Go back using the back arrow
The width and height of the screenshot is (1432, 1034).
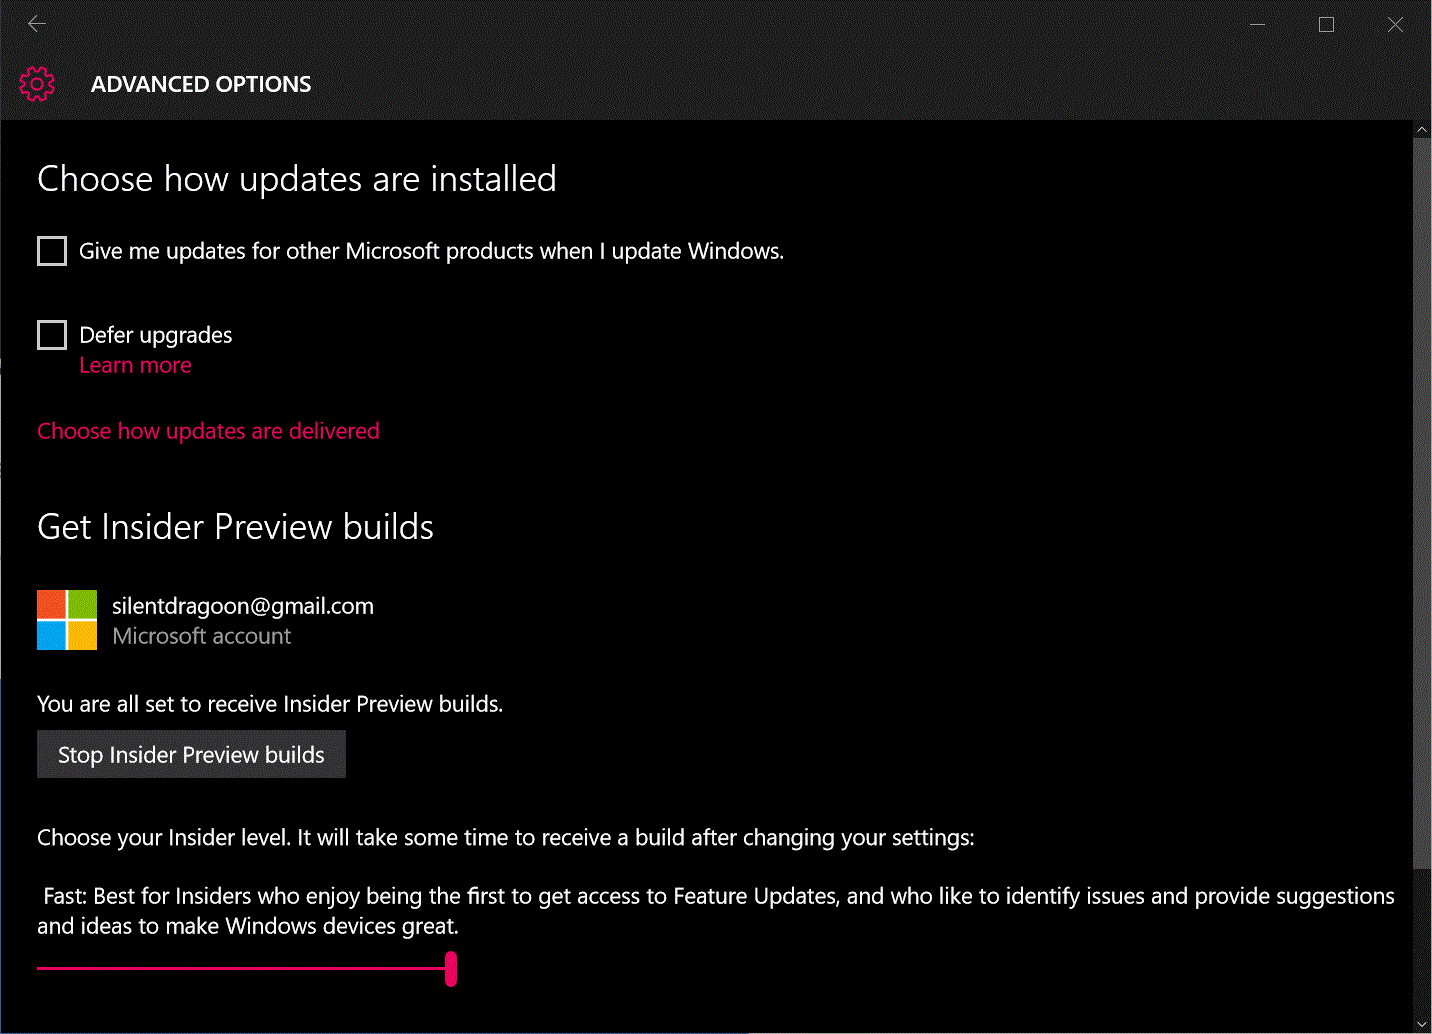click(x=37, y=24)
